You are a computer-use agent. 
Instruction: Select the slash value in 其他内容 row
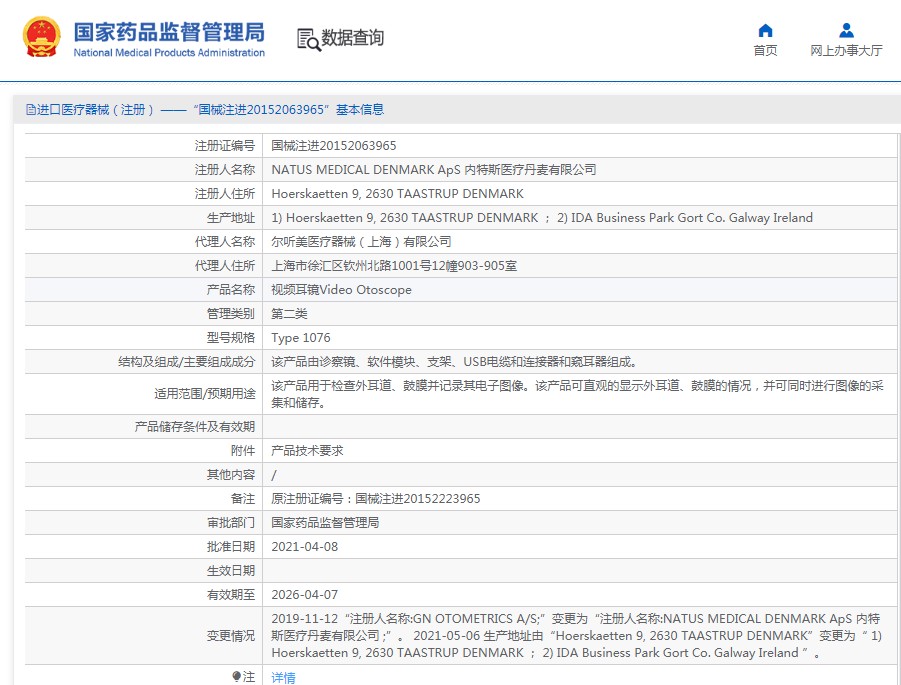[274, 475]
